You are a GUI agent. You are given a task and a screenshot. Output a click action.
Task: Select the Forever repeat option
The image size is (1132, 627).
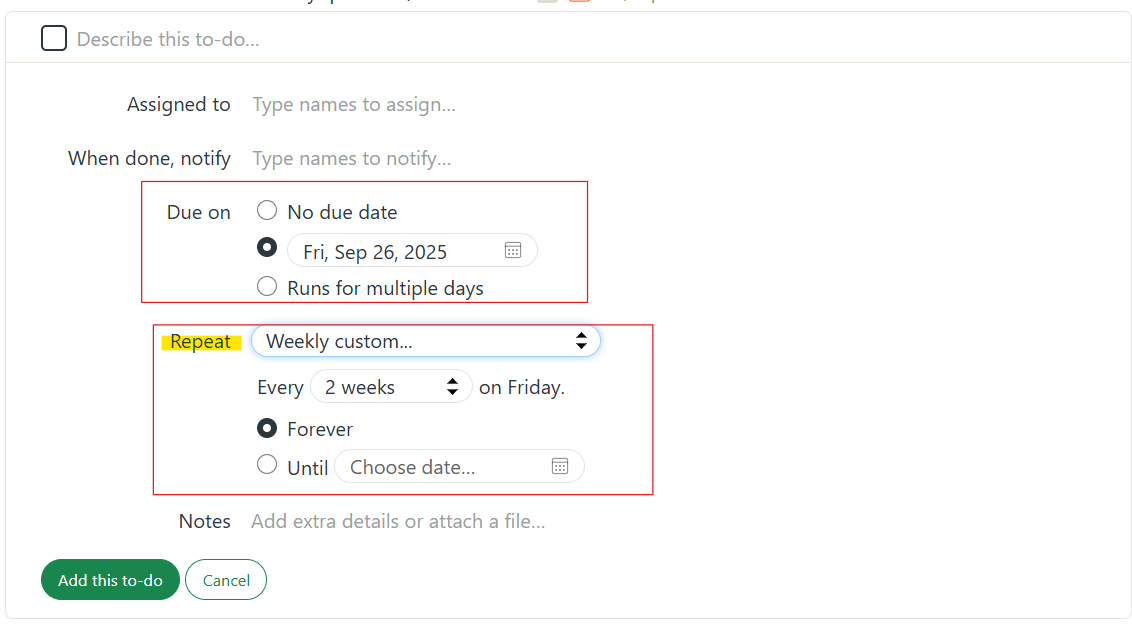(267, 428)
